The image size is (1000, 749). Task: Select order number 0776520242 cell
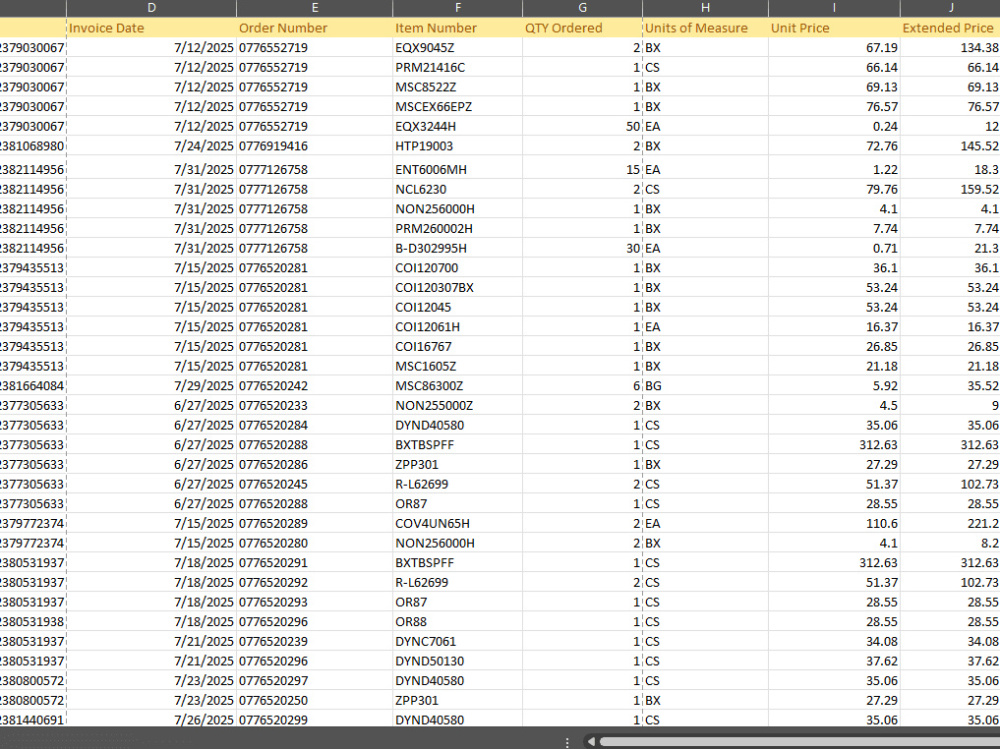click(314, 386)
